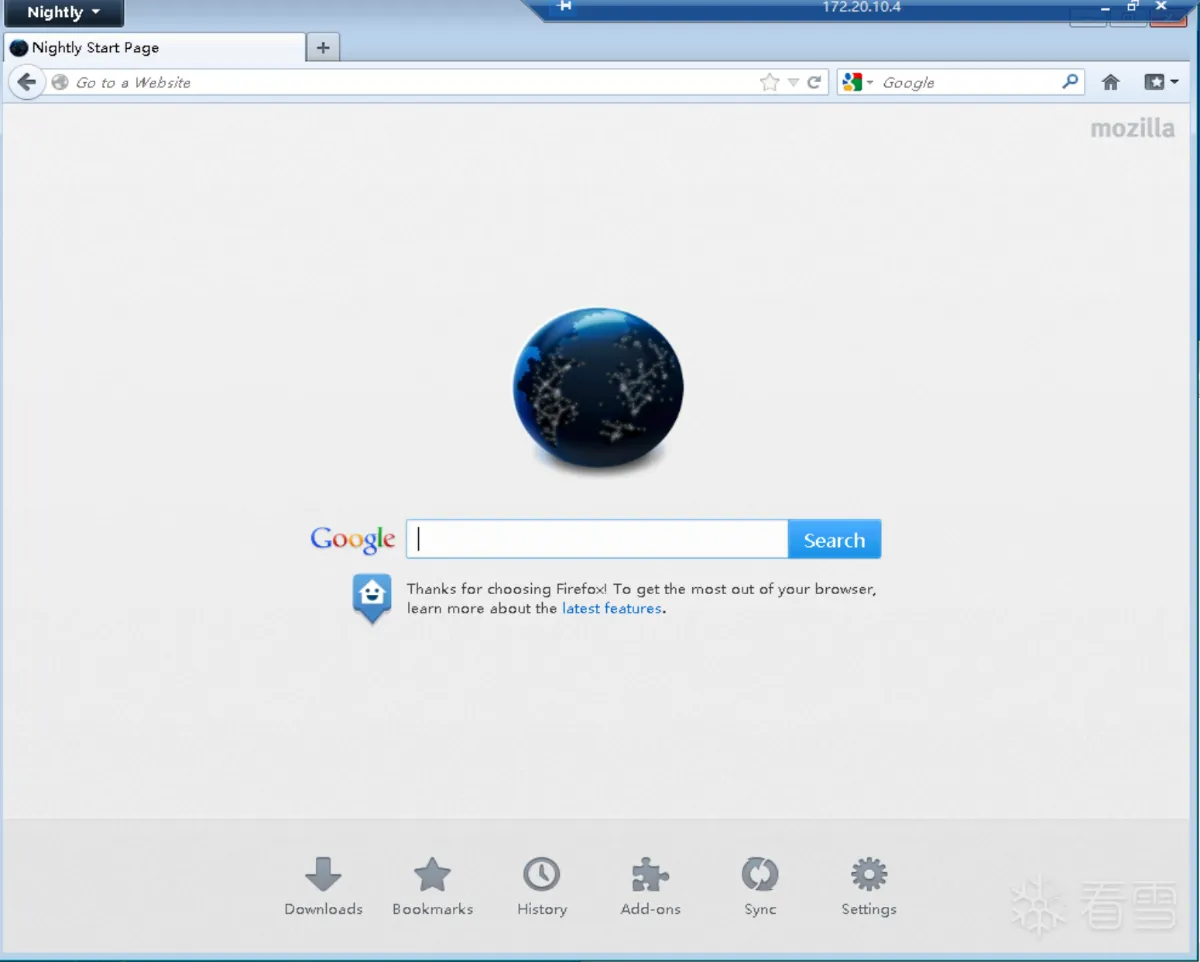Open a new tab with plus button
This screenshot has width=1200, height=962.
(x=323, y=47)
